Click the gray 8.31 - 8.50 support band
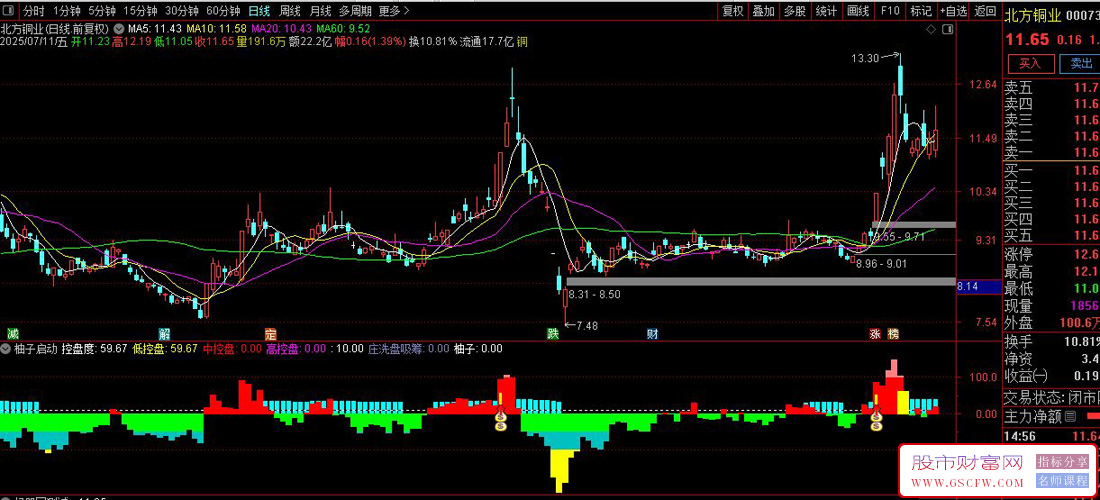The image size is (1100, 500). coord(760,281)
